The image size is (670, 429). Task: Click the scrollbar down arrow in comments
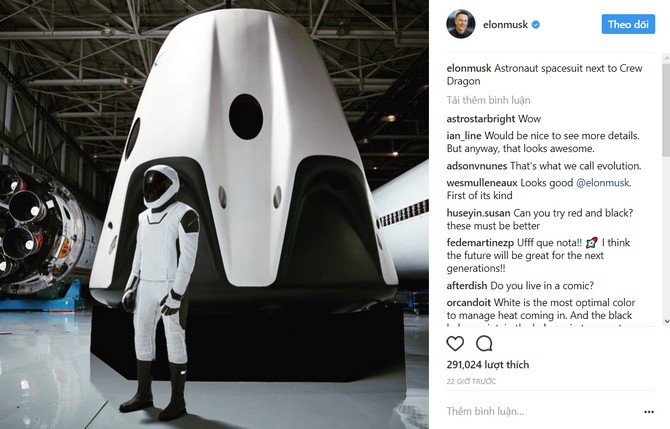coord(666,321)
